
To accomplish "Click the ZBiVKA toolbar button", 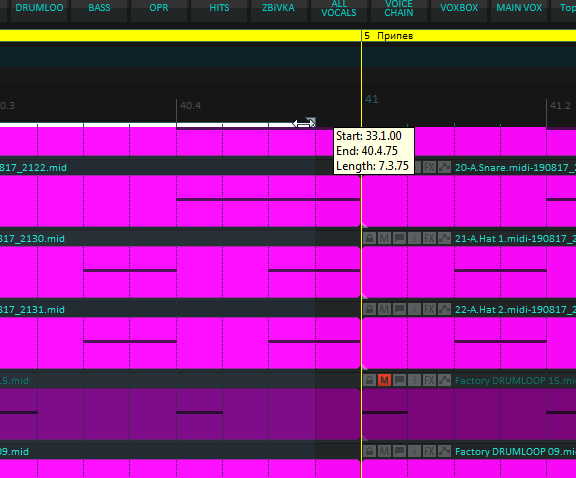I will pos(278,10).
